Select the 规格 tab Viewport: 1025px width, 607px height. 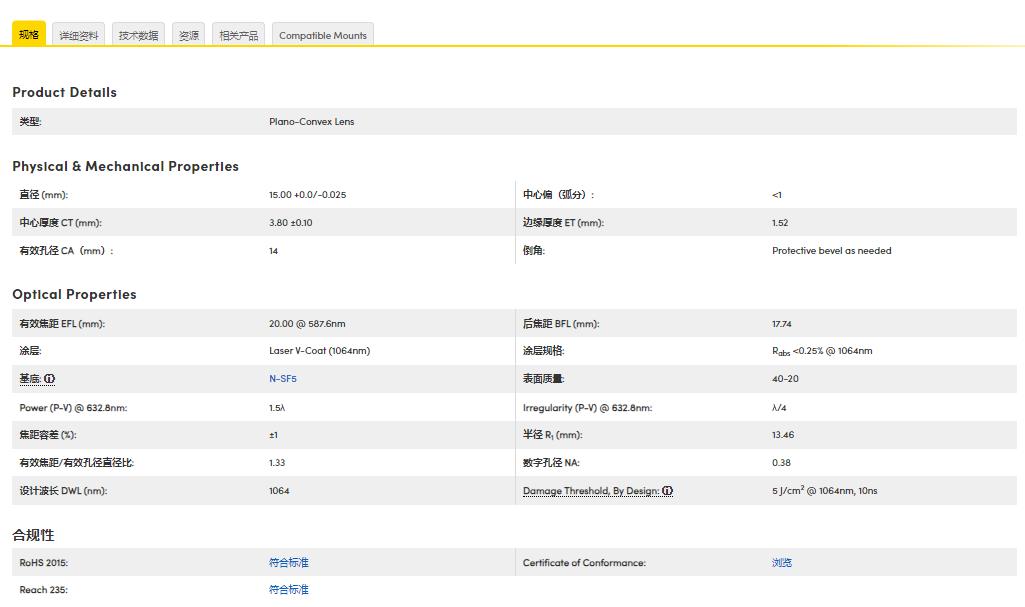click(x=29, y=35)
